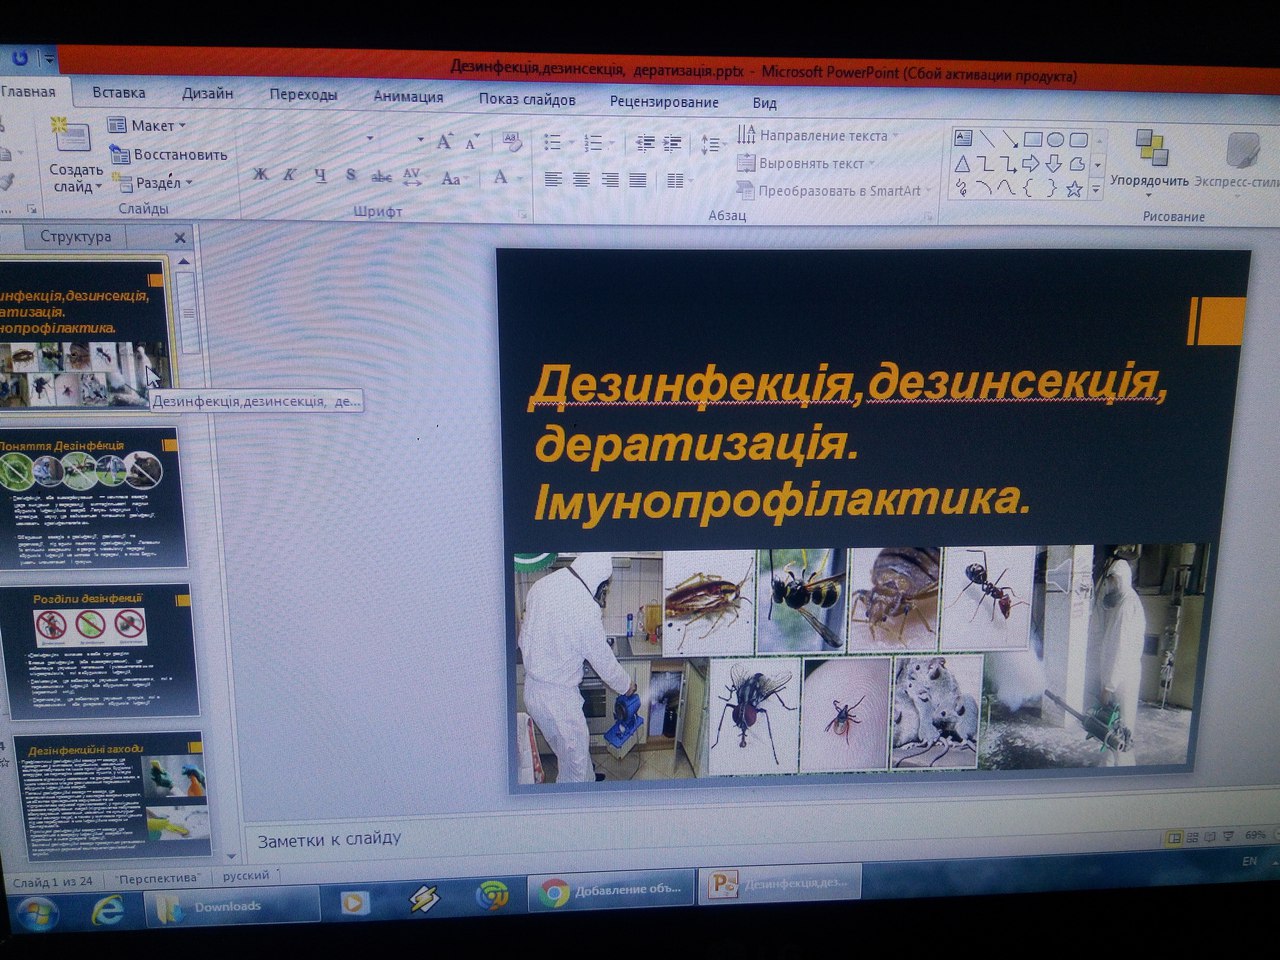1280x960 pixels.
Task: Toggle text shadow (S) formatting
Action: tap(351, 176)
